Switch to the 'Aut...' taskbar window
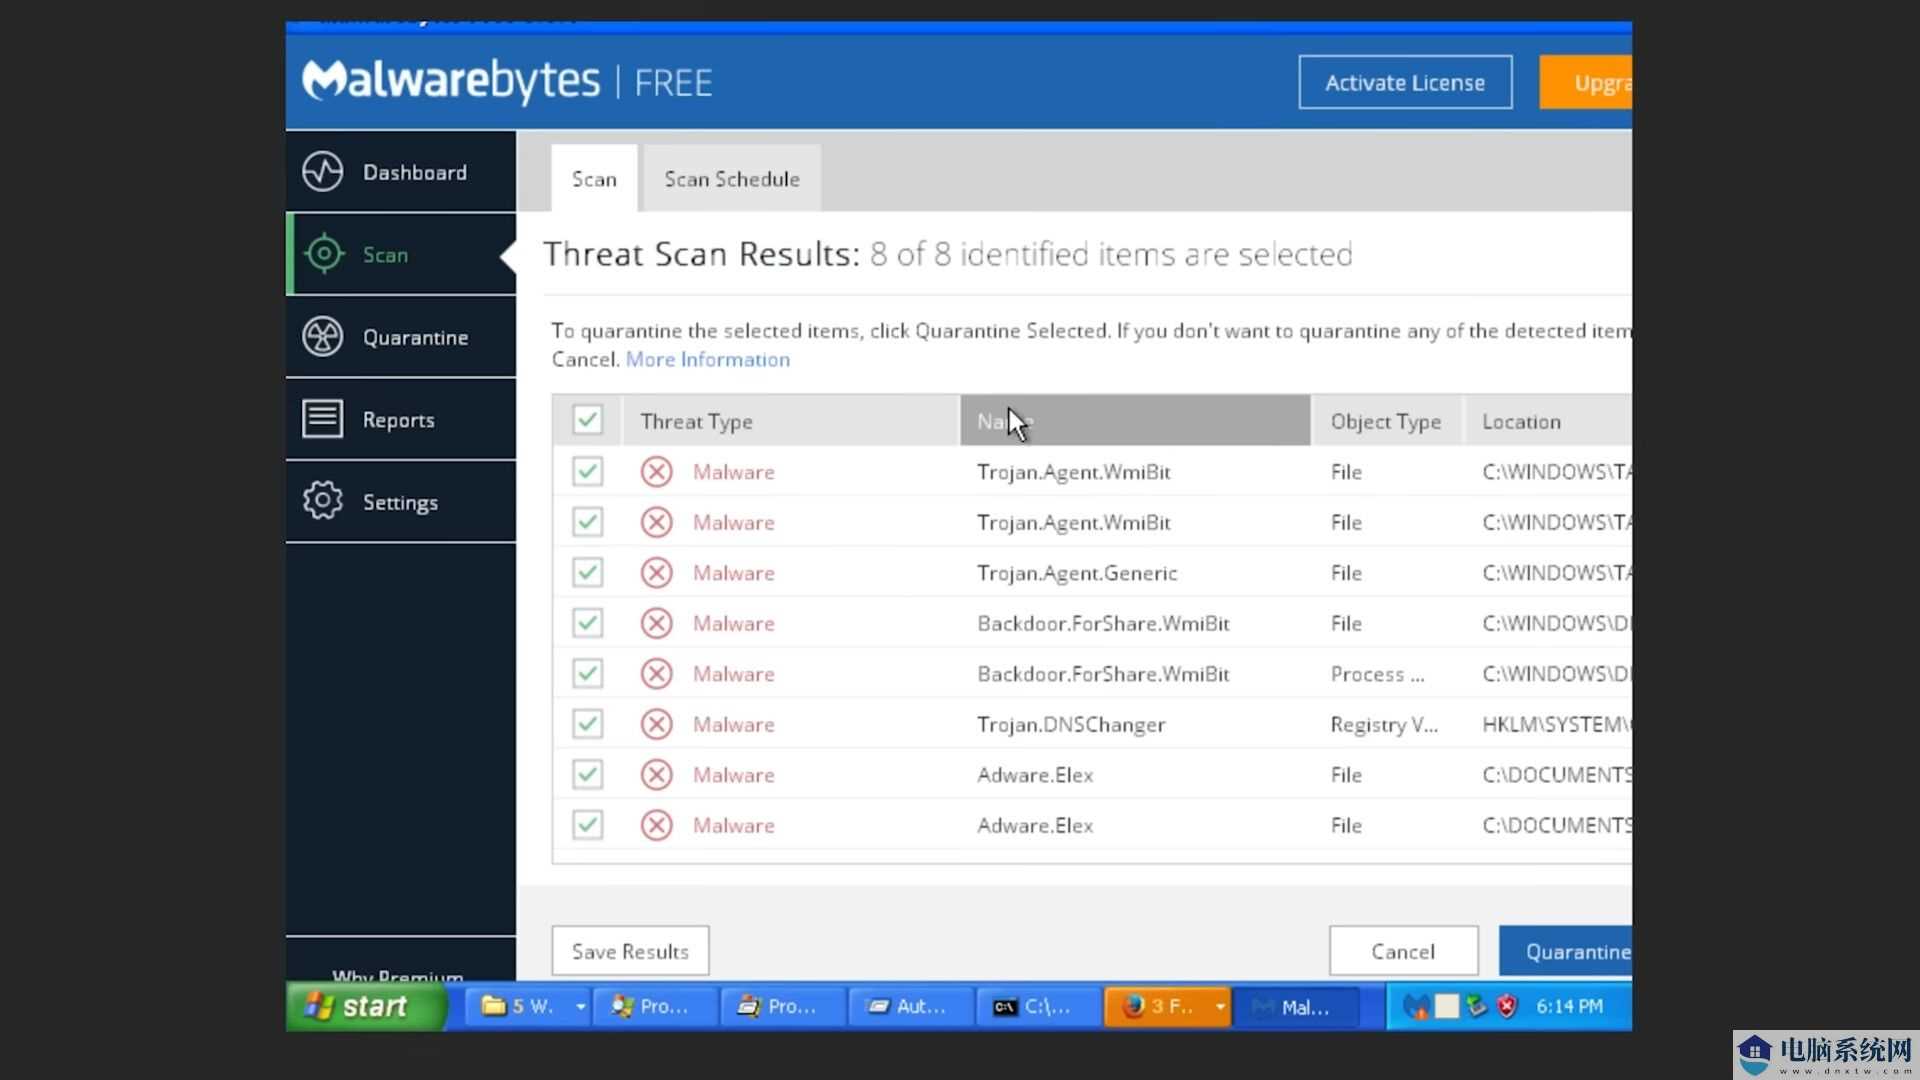Screen dimensions: 1920x1080 click(910, 1006)
